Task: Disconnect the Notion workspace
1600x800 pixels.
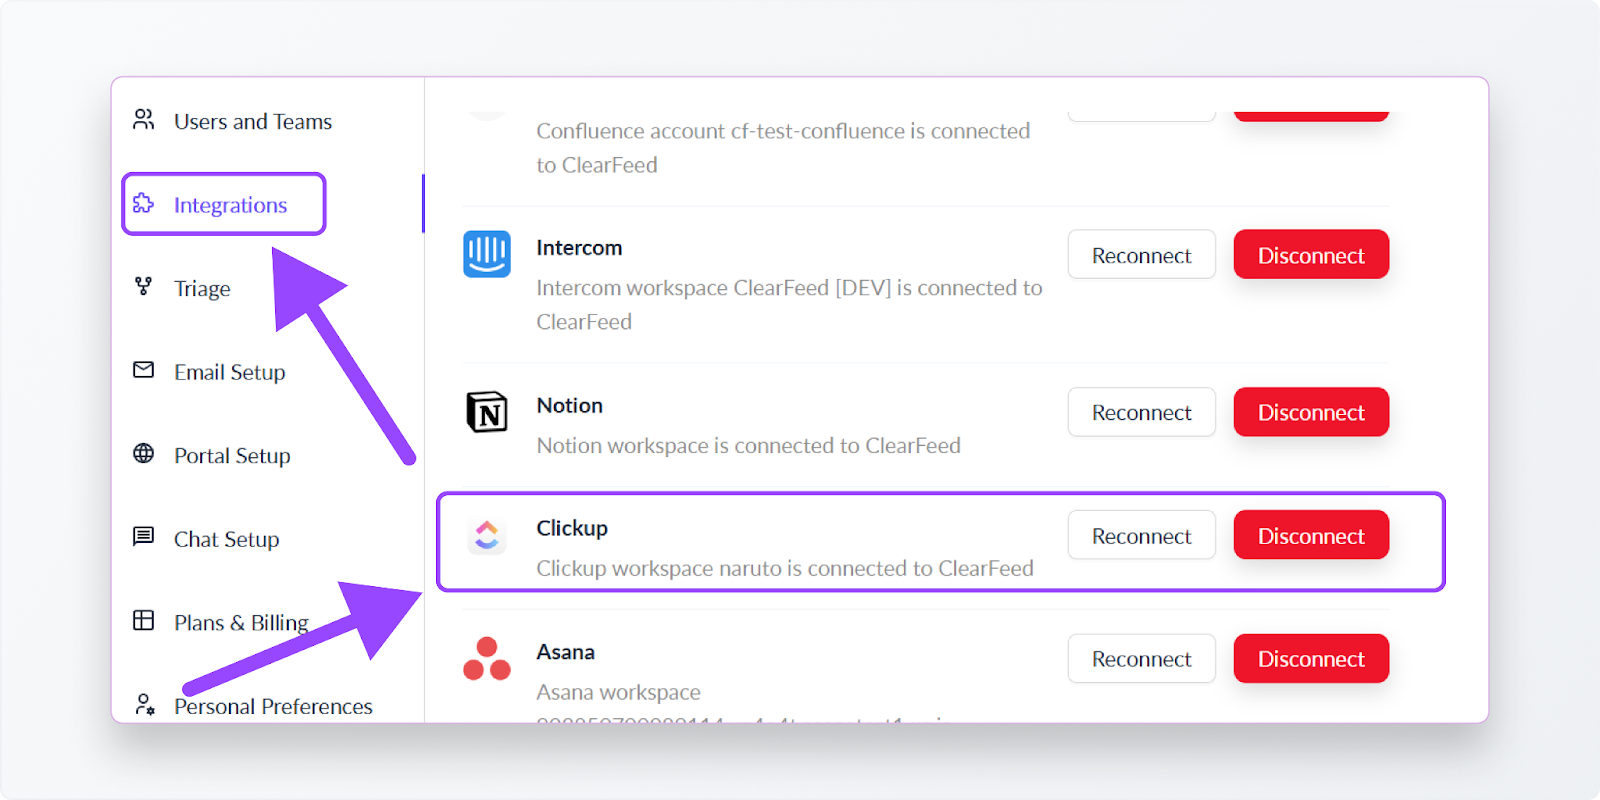Action: click(x=1311, y=412)
